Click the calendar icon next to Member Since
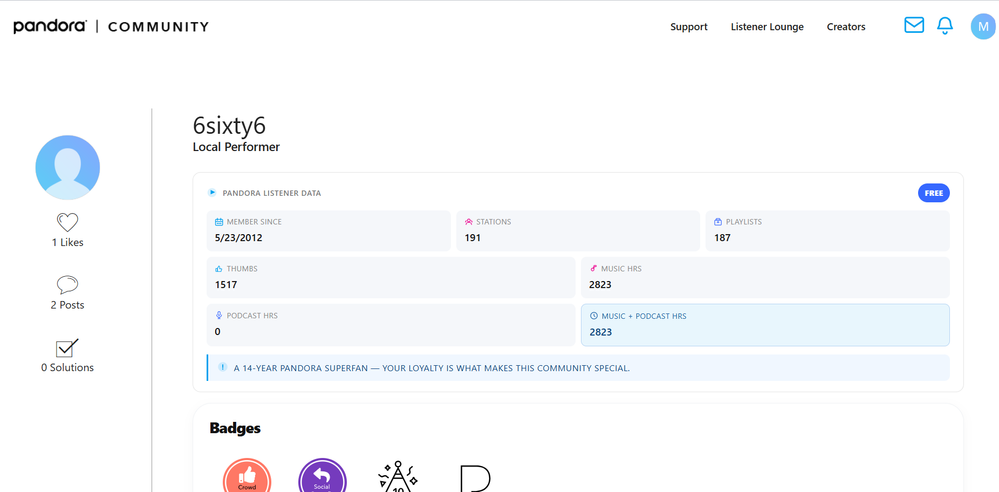Image resolution: width=999 pixels, height=492 pixels. tap(219, 222)
